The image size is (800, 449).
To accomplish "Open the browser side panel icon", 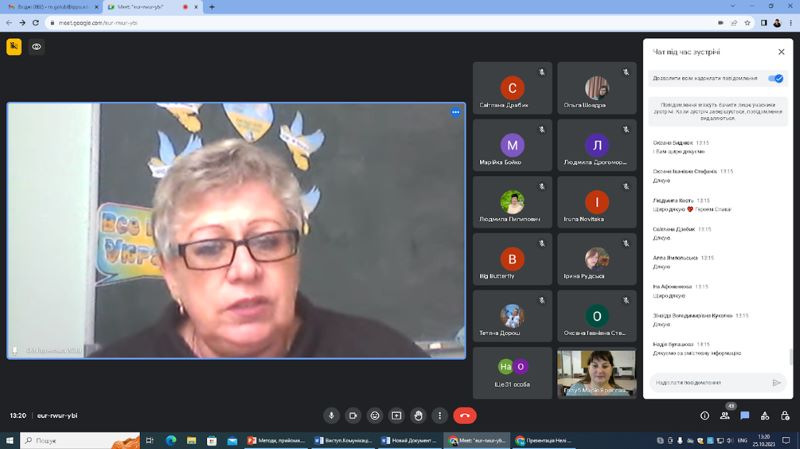I will click(x=764, y=23).
